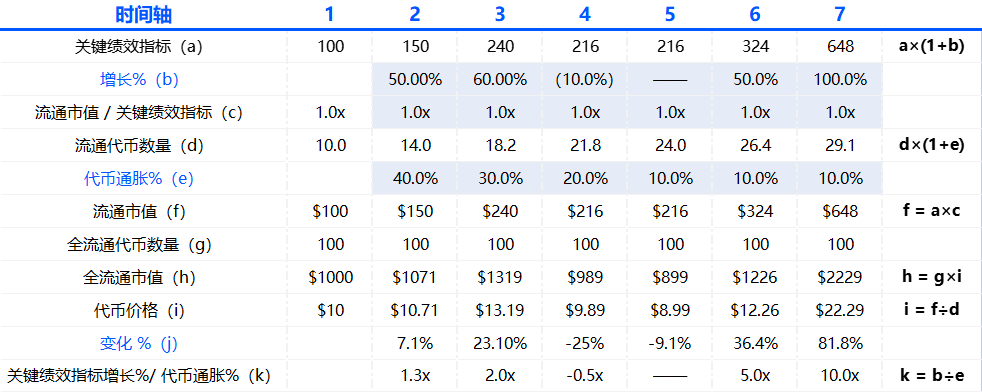The width and height of the screenshot is (982, 392).
Task: Select the a×(1+b) formula cell
Action: pyautogui.click(x=933, y=47)
